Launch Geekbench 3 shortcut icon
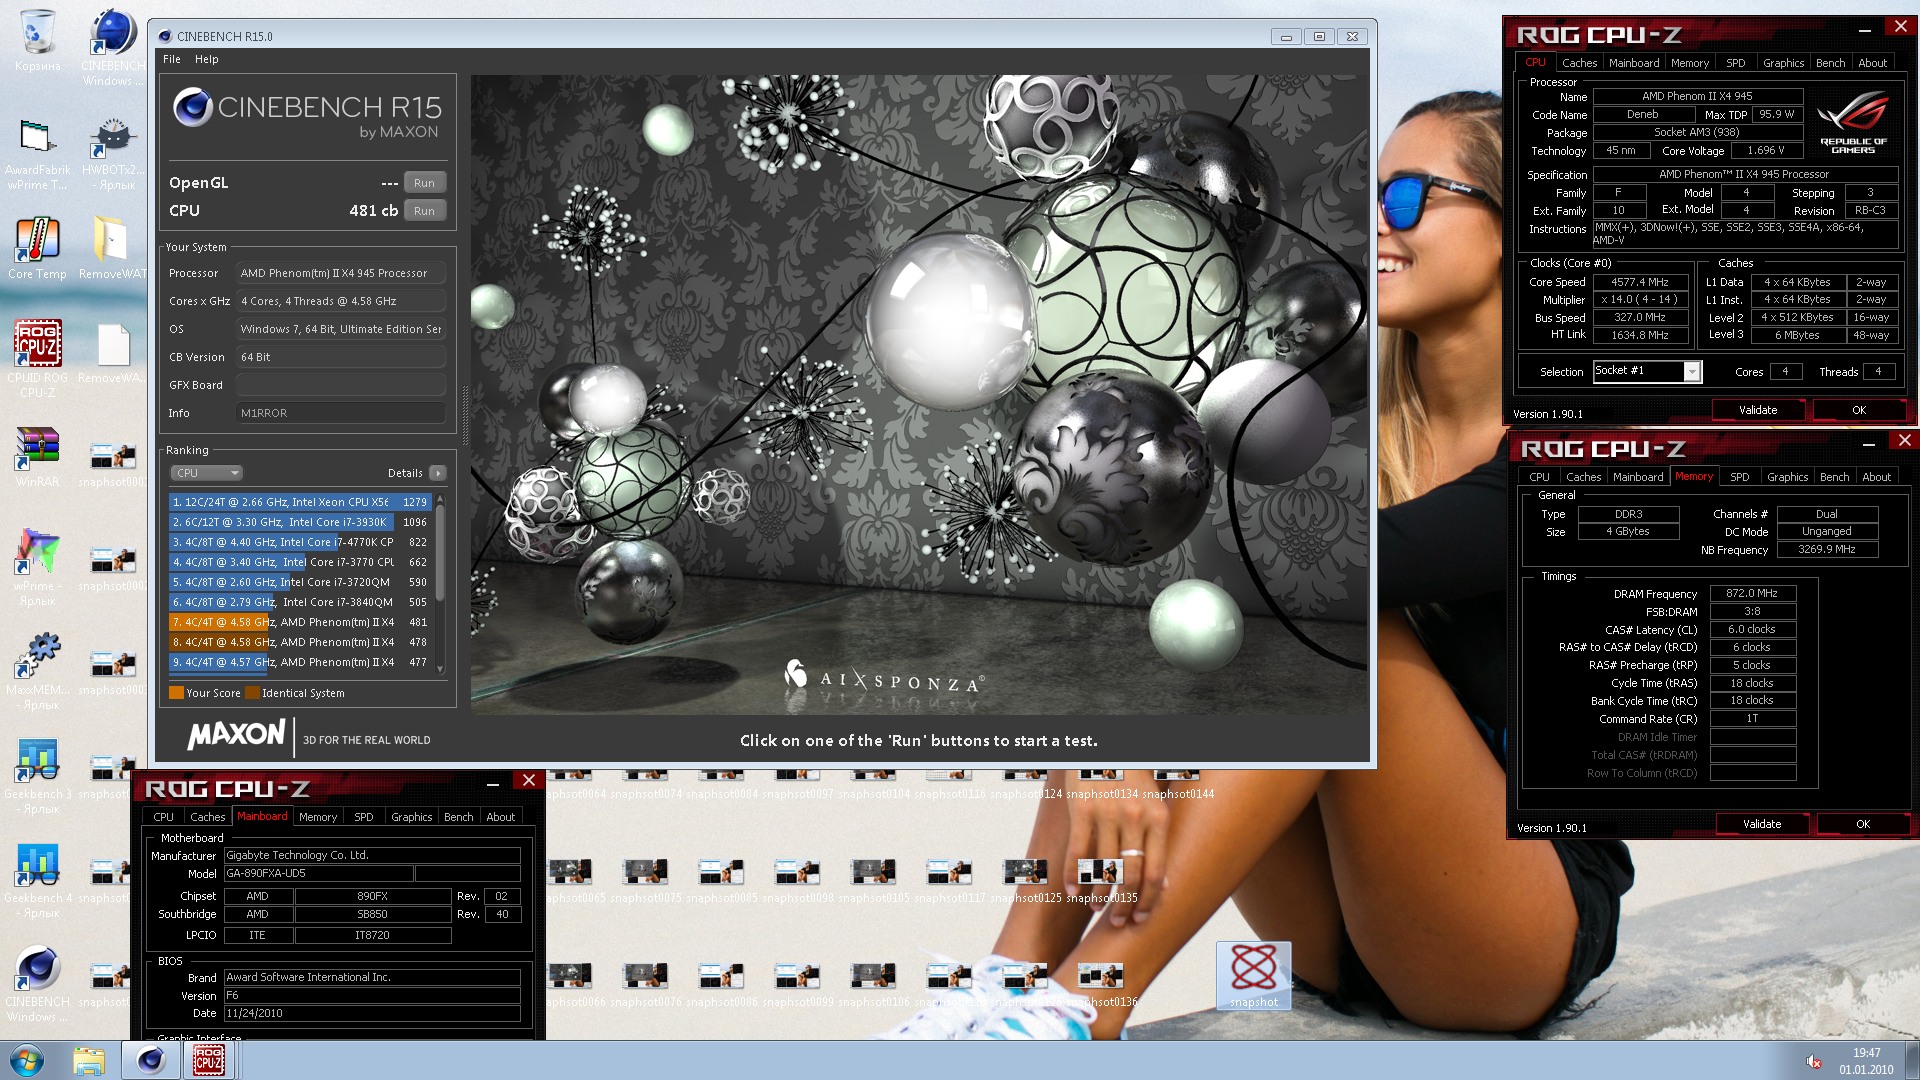The image size is (1920, 1080). coord(37,776)
